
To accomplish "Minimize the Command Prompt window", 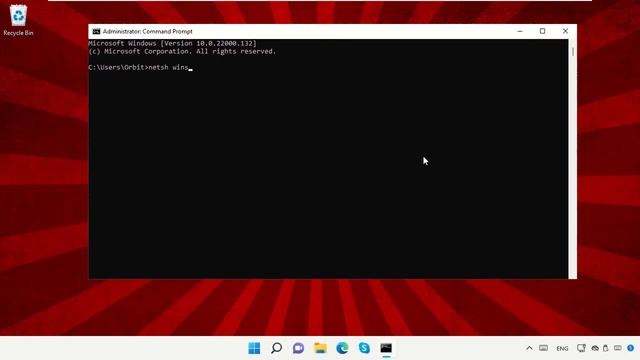I will tap(520, 31).
